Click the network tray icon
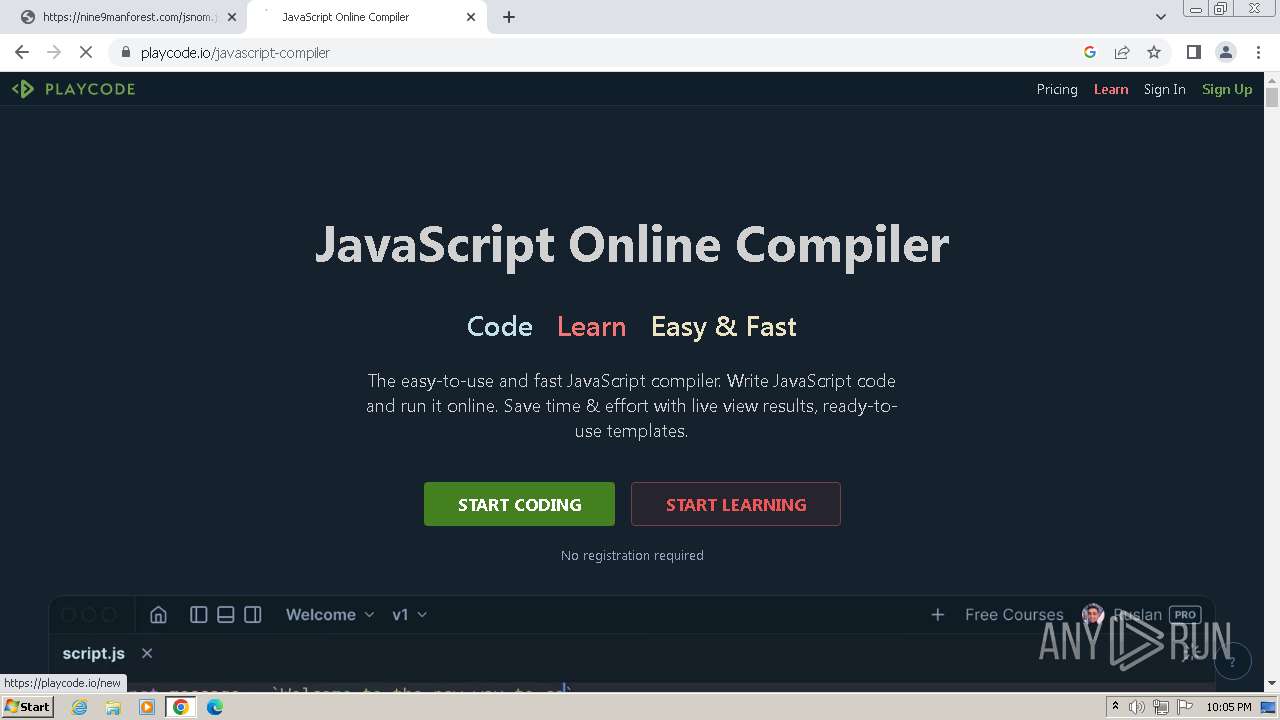Screen dimensions: 1280x720 (1161, 707)
